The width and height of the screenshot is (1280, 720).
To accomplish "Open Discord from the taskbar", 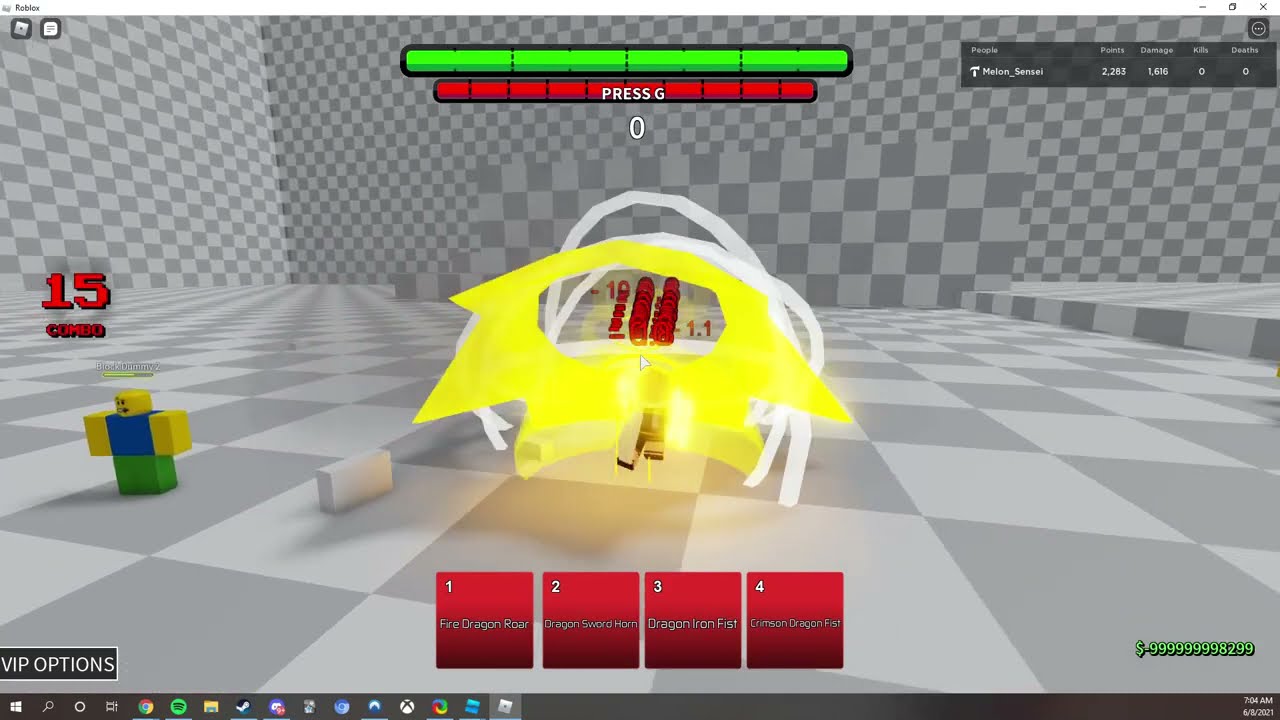I will [277, 707].
